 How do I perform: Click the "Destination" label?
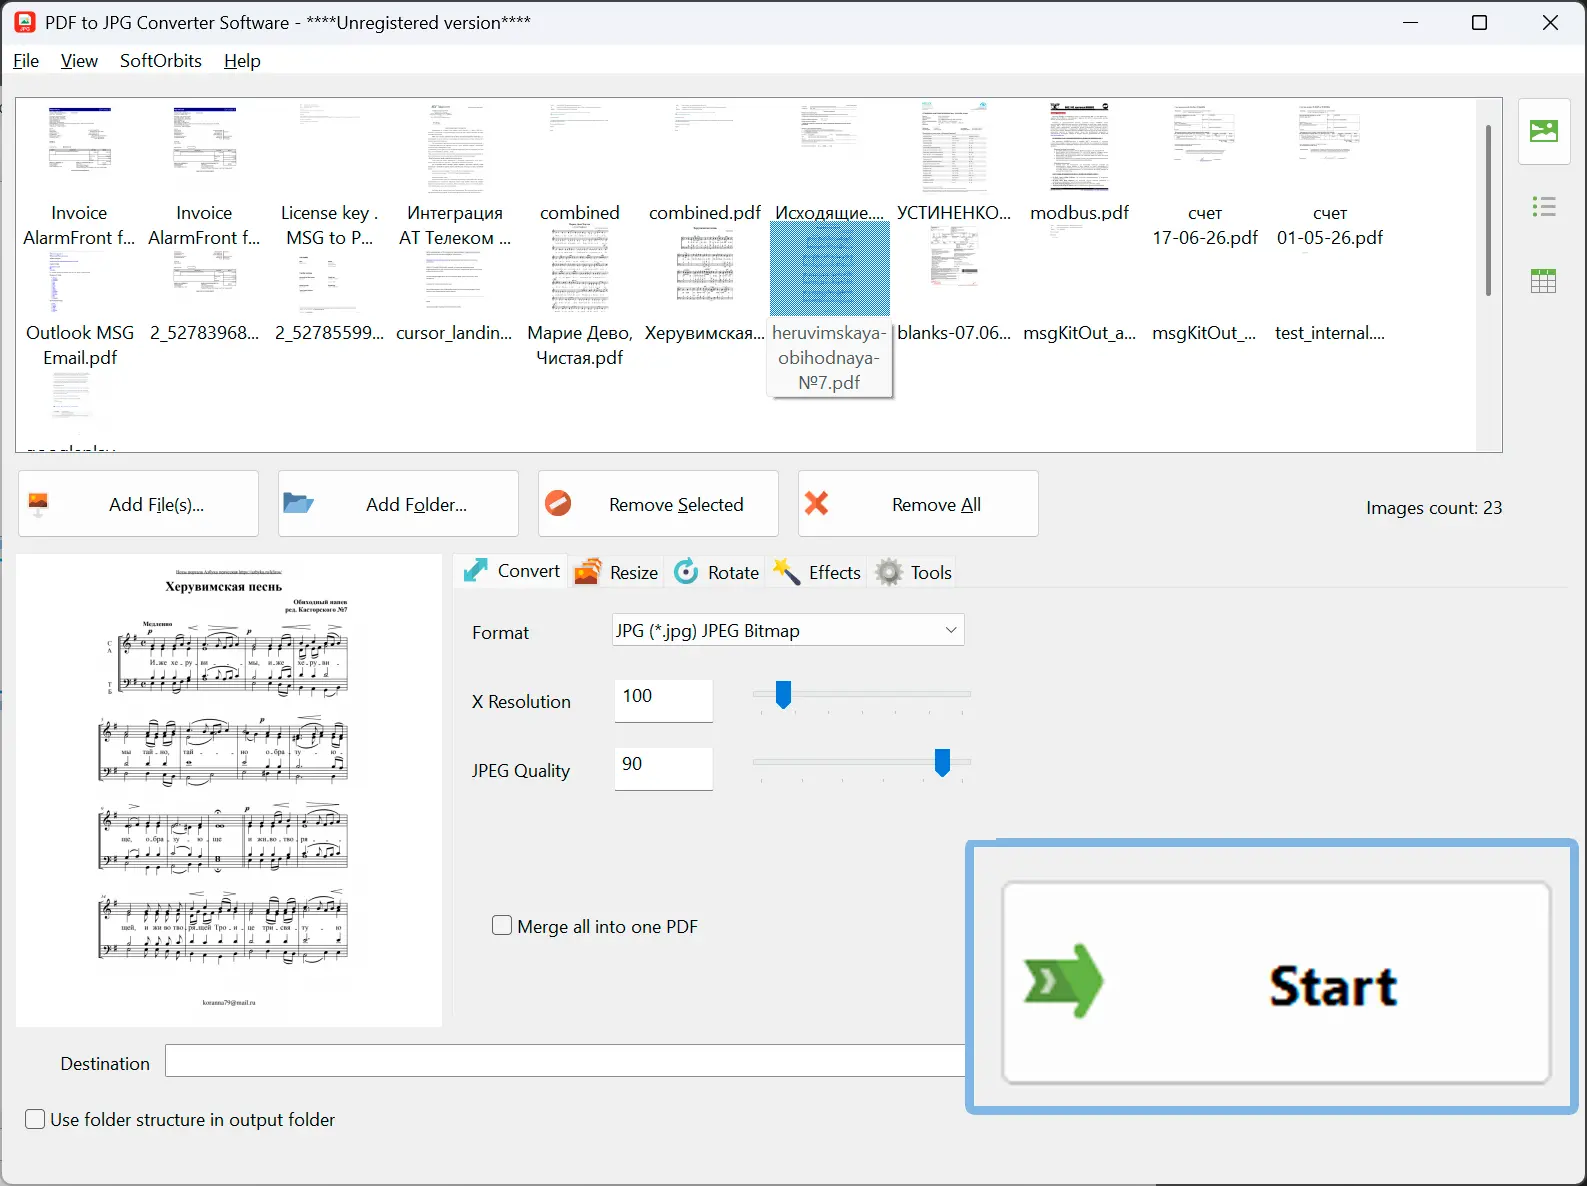coord(105,1064)
